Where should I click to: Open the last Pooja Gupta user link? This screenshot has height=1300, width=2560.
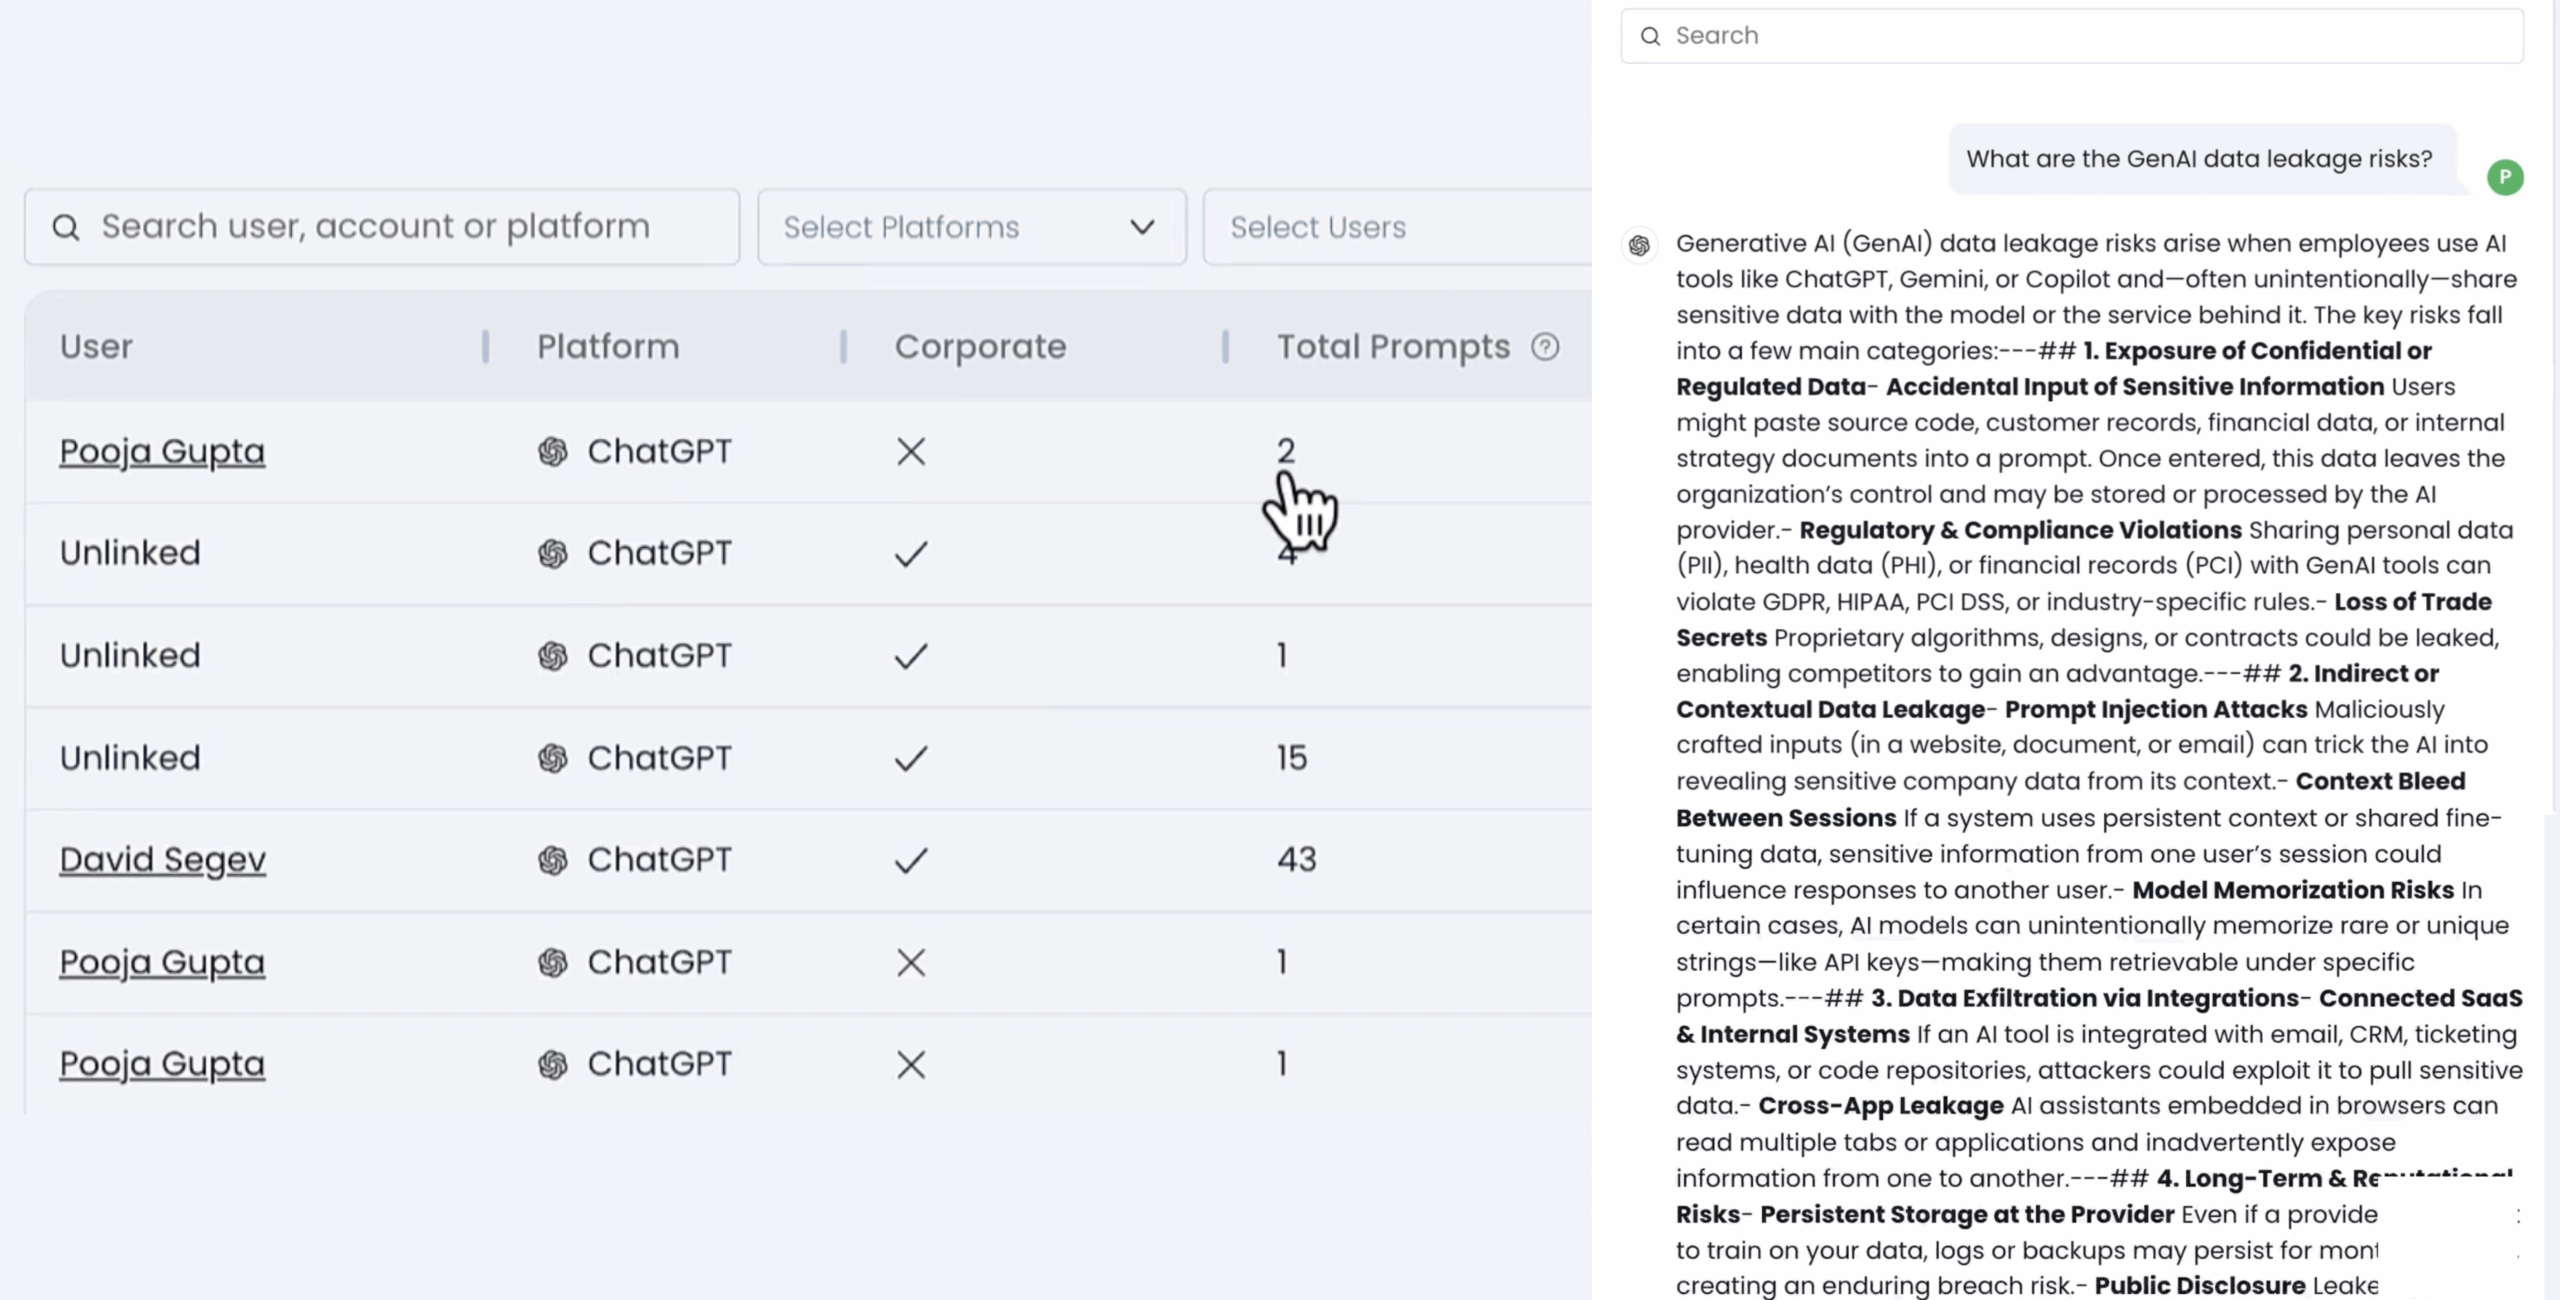tap(162, 1064)
